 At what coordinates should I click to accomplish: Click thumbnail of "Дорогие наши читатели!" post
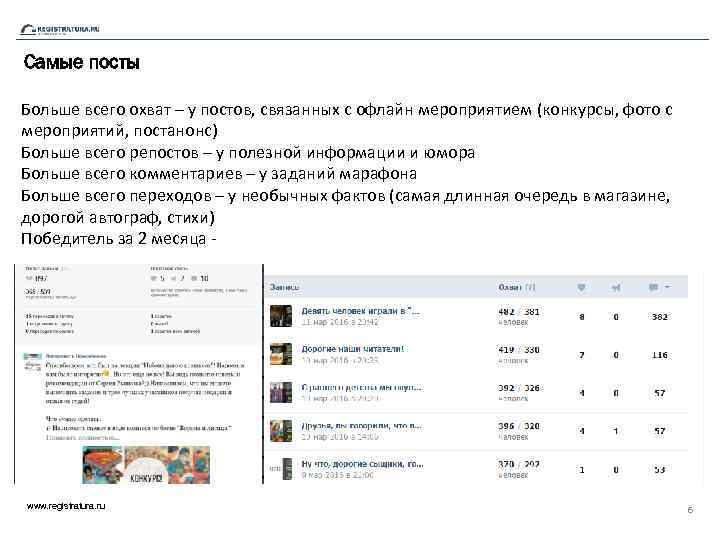tap(281, 354)
